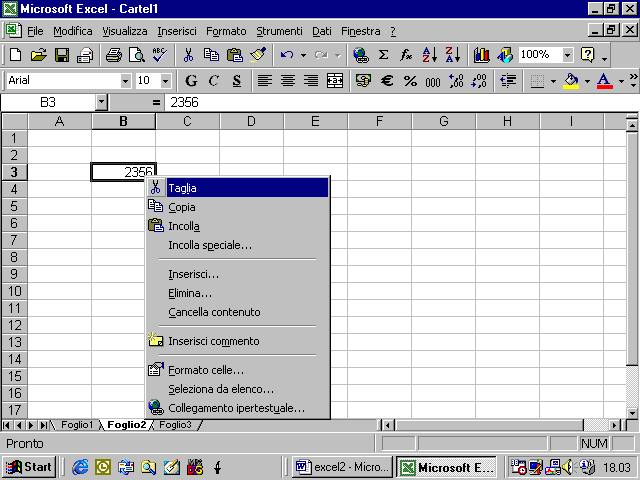Open the Name Box dropdown arrow
Image resolution: width=640 pixels, height=480 pixels.
(x=101, y=102)
